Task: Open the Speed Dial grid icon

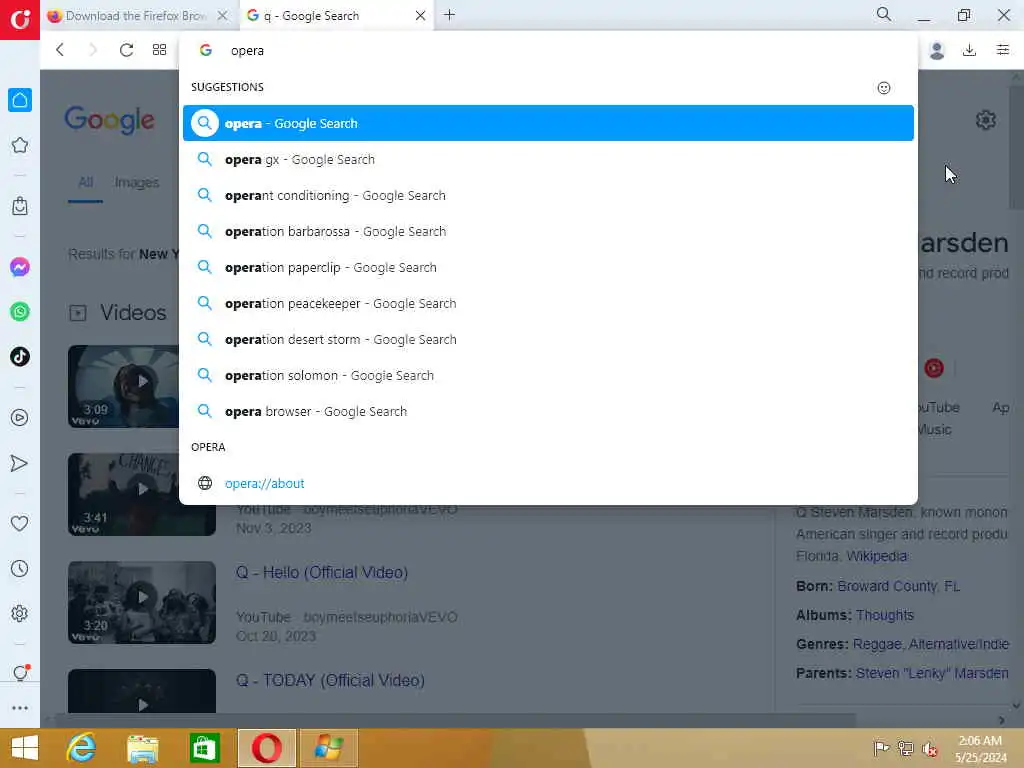Action: (159, 50)
